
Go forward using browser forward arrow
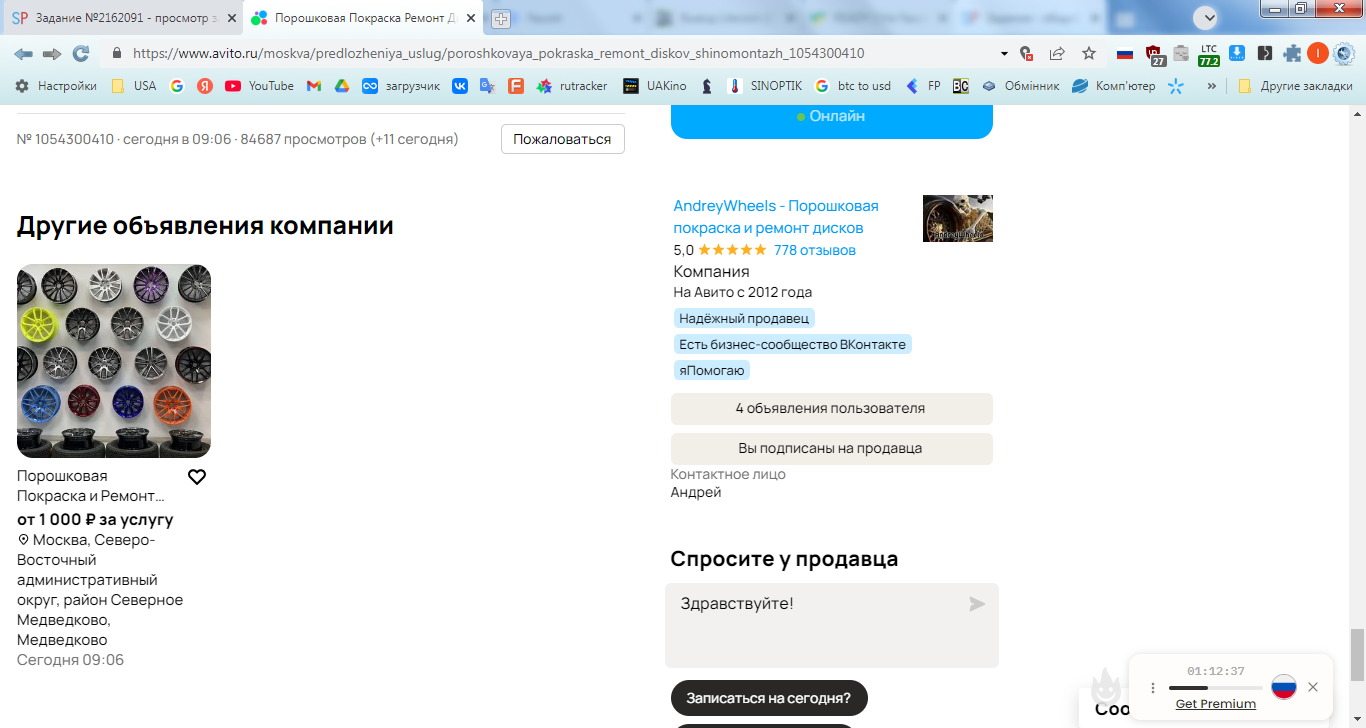point(52,54)
